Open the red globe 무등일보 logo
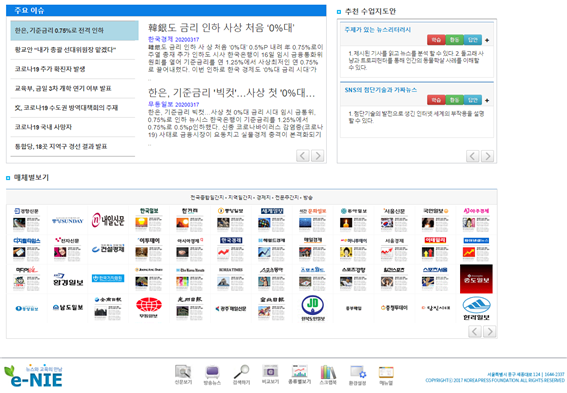Screen dimensions: 567x393 pyautogui.click(x=149, y=307)
